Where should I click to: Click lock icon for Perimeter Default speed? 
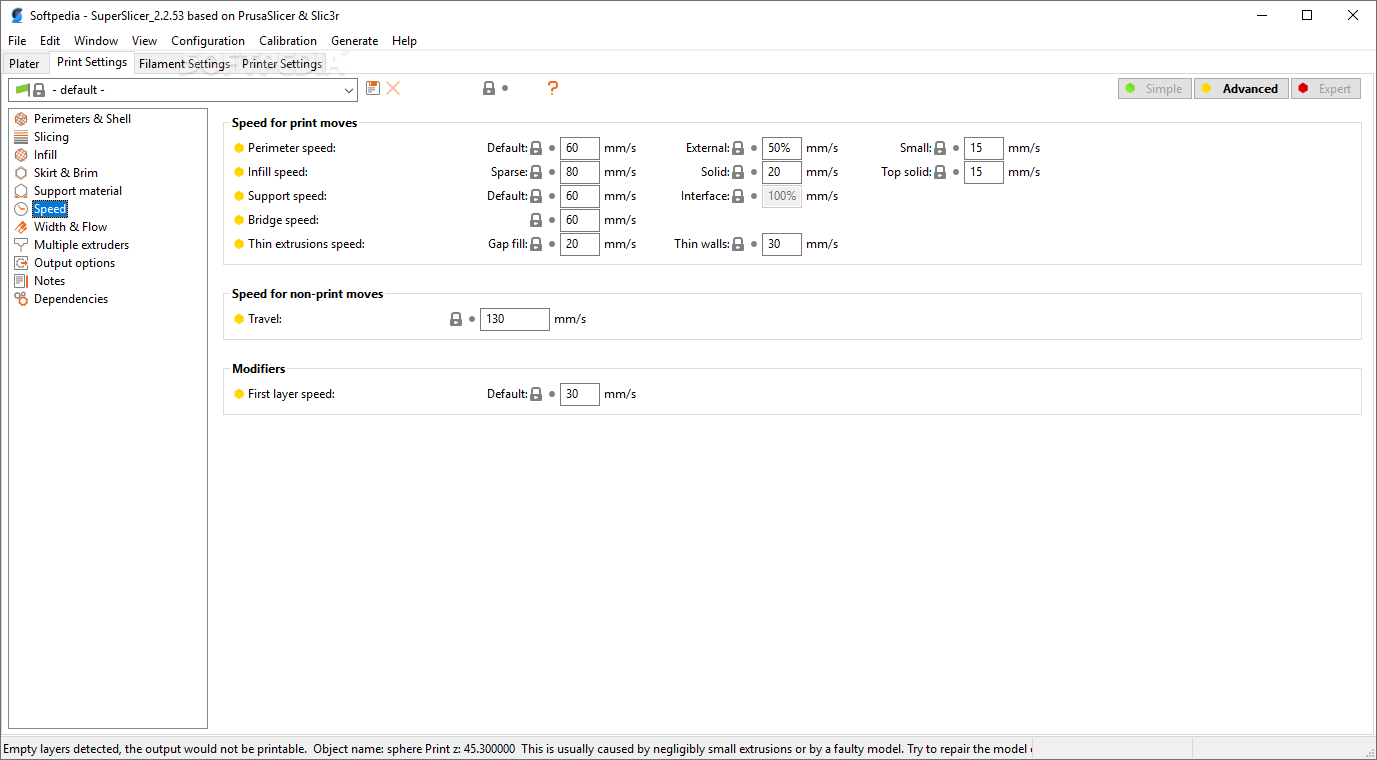(x=536, y=148)
